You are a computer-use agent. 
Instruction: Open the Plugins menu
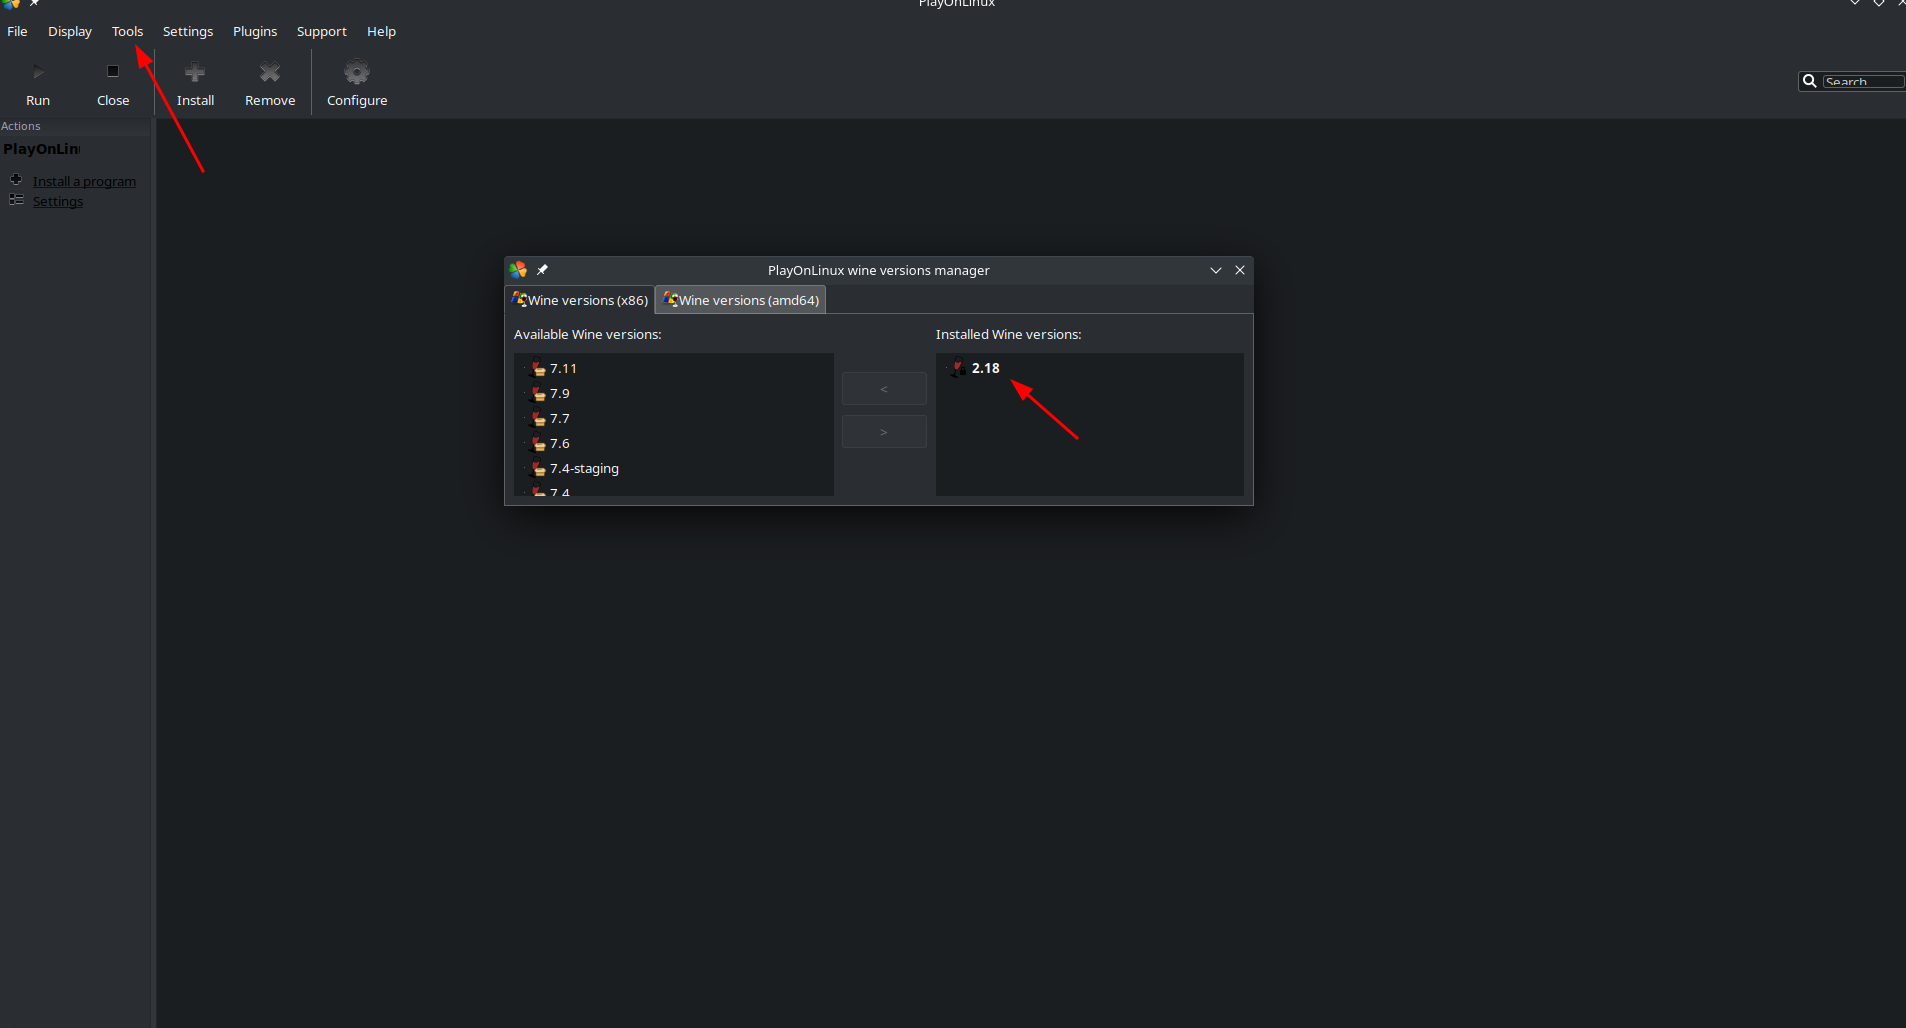pyautogui.click(x=255, y=31)
